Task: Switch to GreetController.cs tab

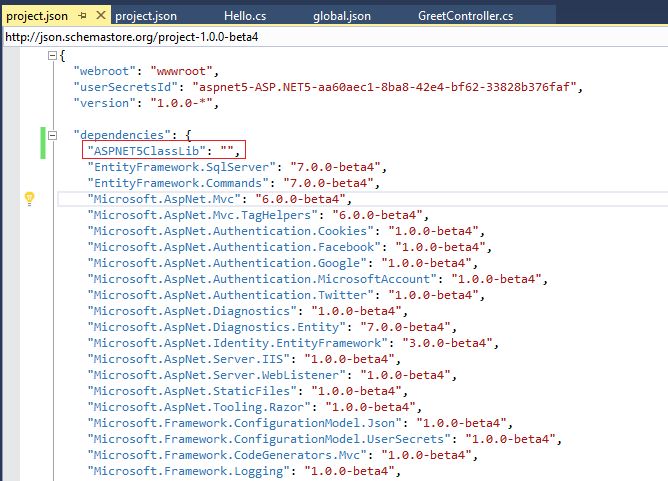Action: (465, 16)
